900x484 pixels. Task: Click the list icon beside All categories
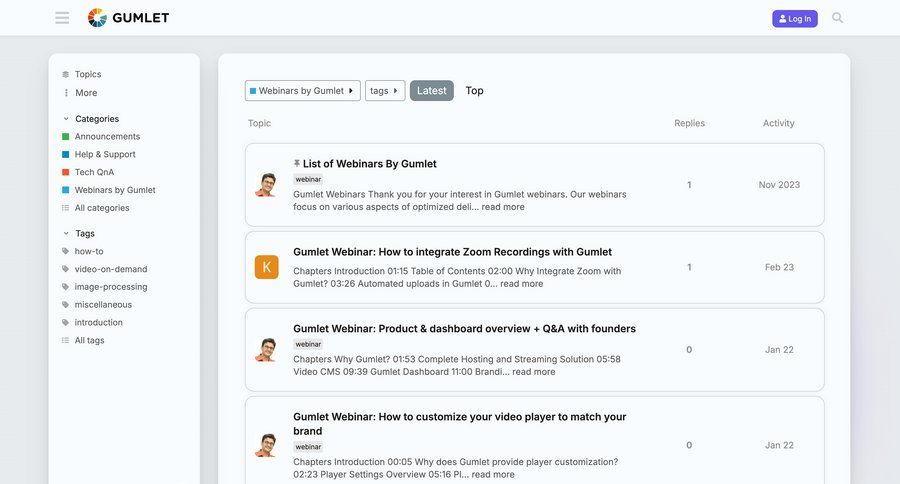tap(65, 208)
